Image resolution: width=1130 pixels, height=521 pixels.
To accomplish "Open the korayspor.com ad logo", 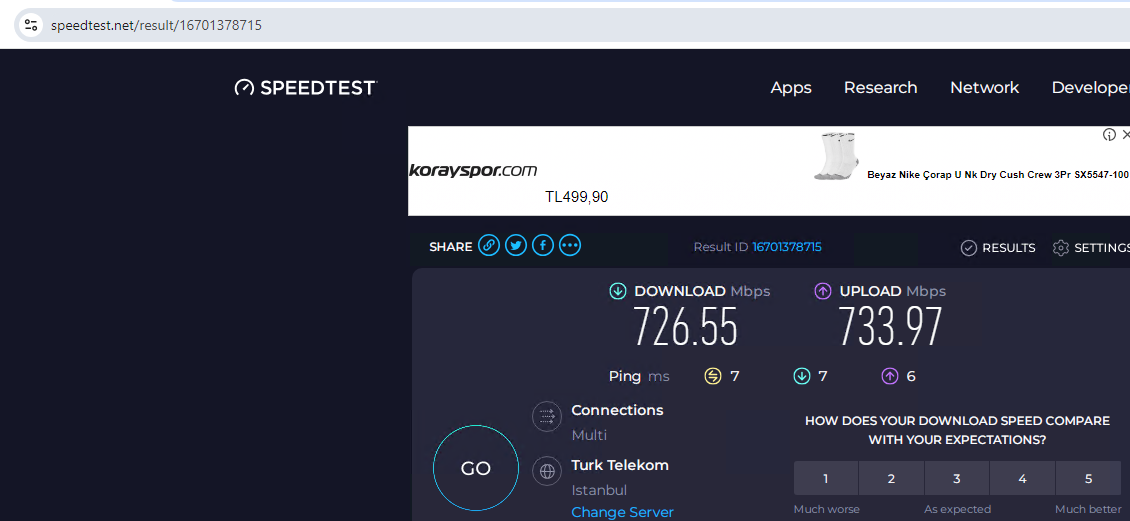I will (473, 171).
